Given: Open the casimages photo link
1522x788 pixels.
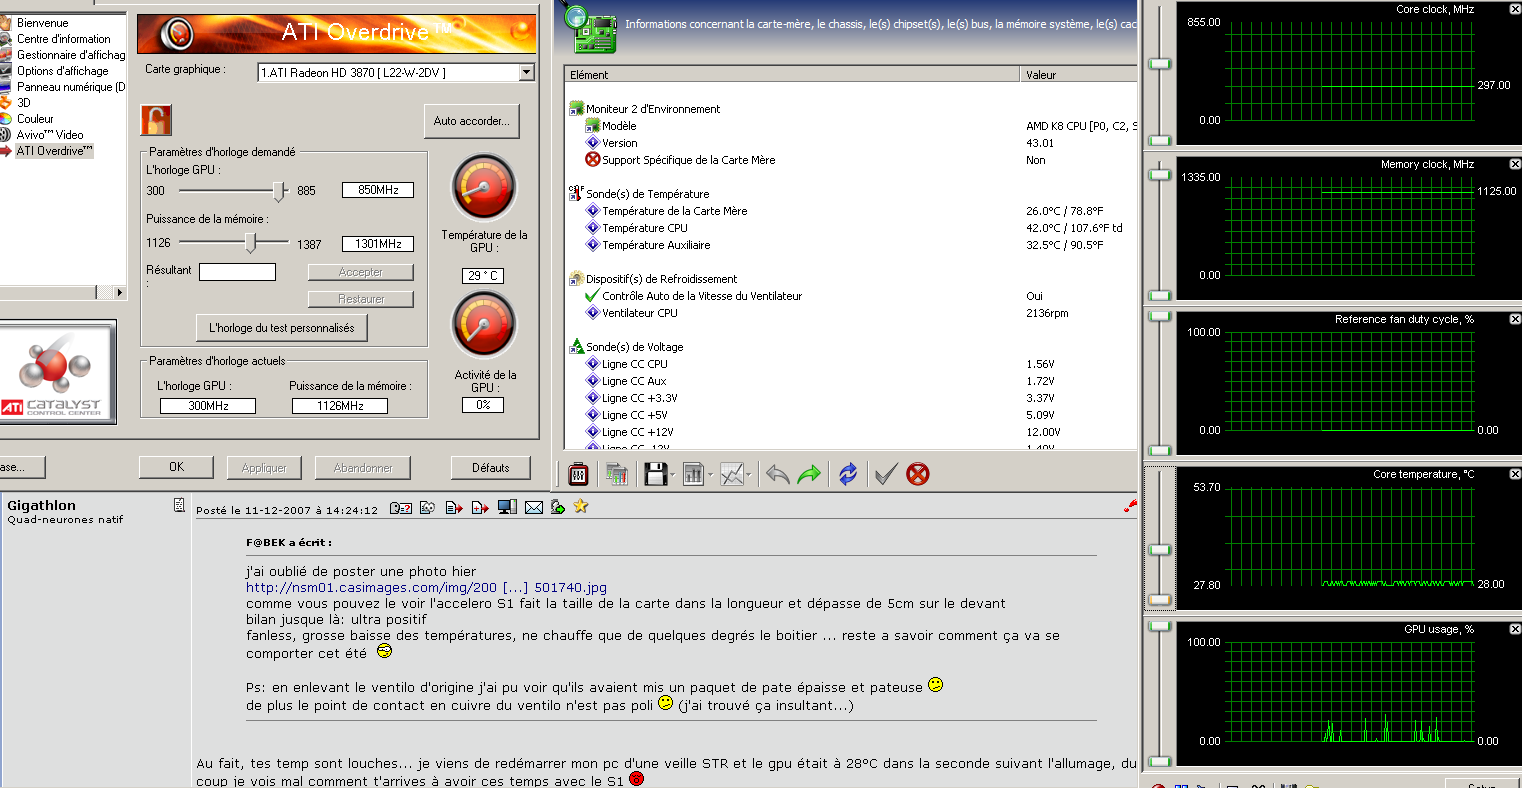Looking at the screenshot, I should (x=426, y=588).
